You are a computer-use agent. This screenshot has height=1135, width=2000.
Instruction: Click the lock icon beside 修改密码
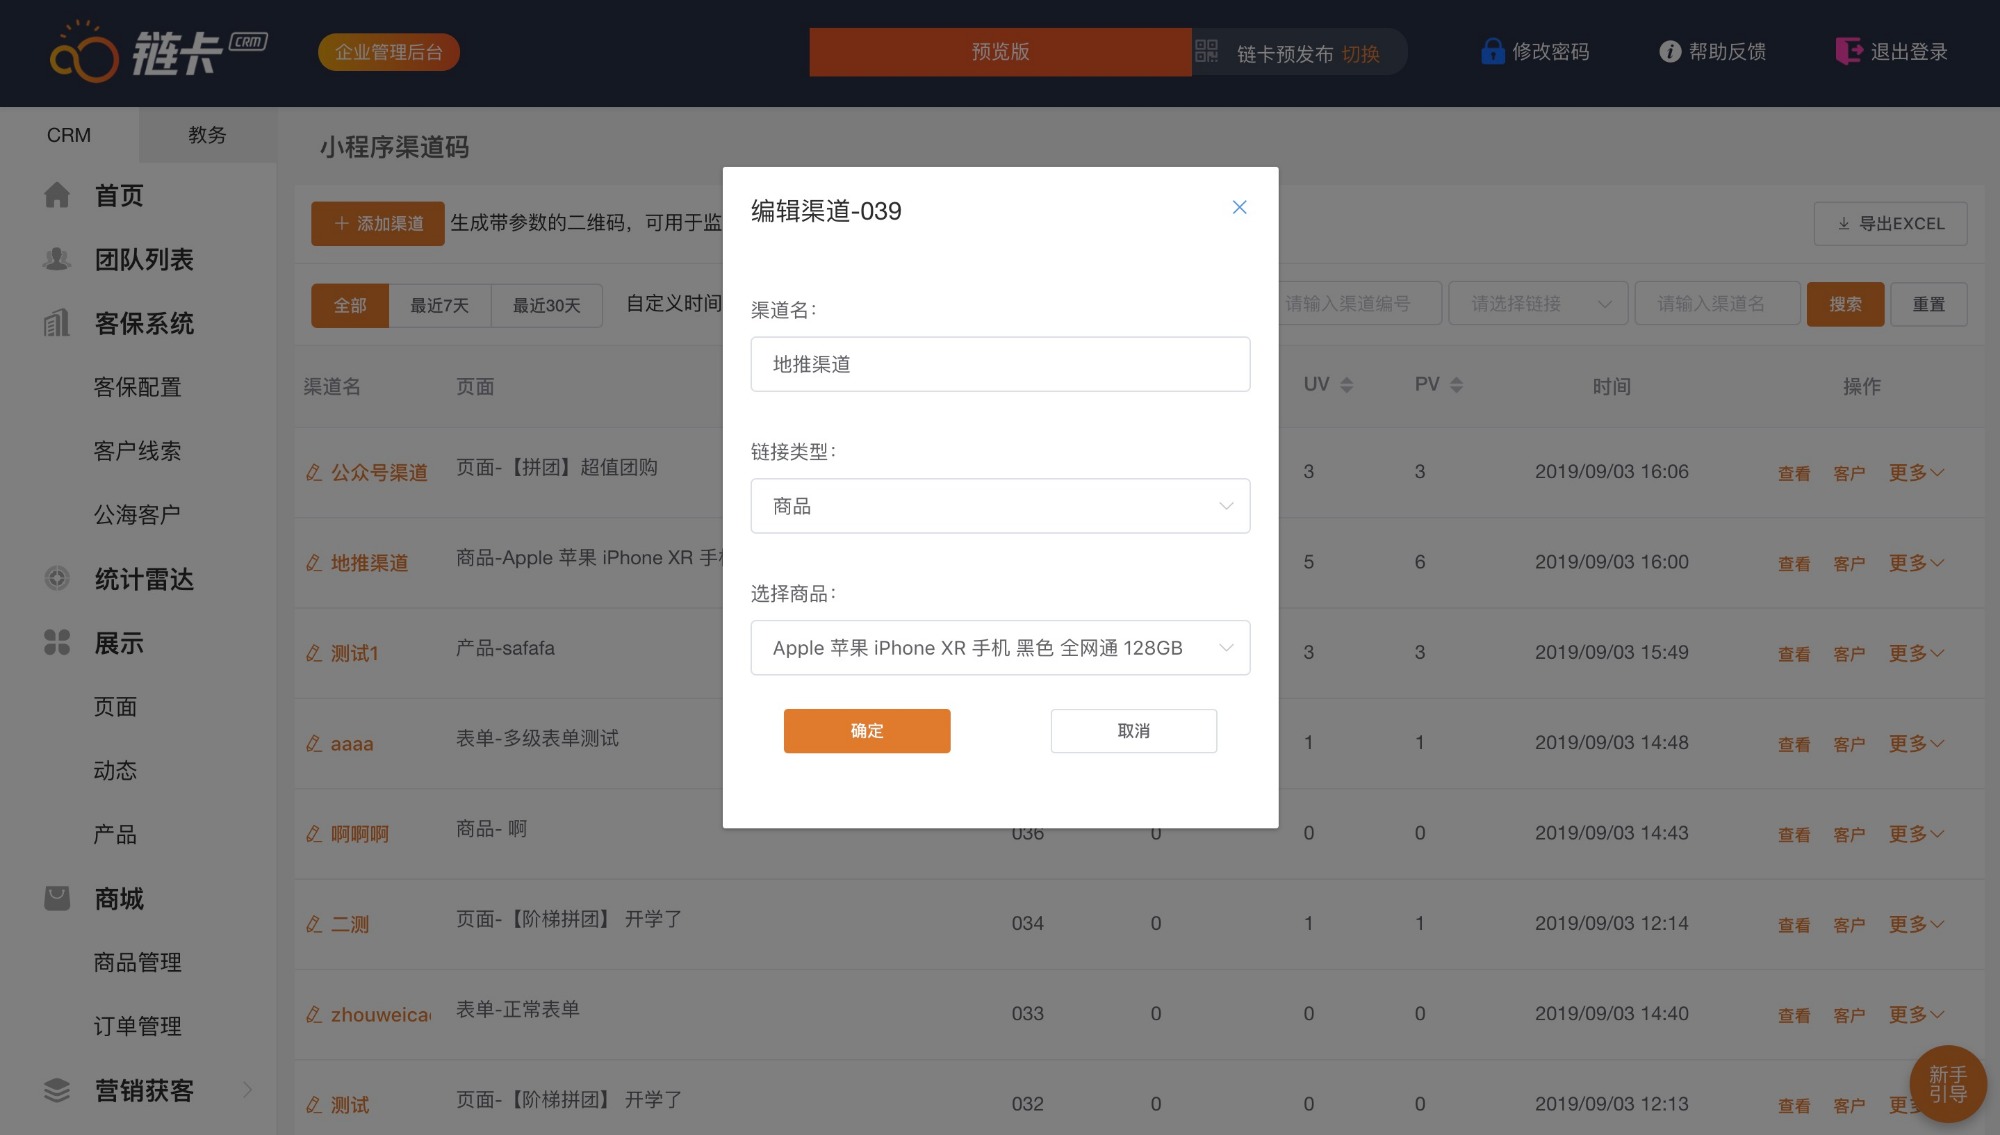[x=1492, y=52]
